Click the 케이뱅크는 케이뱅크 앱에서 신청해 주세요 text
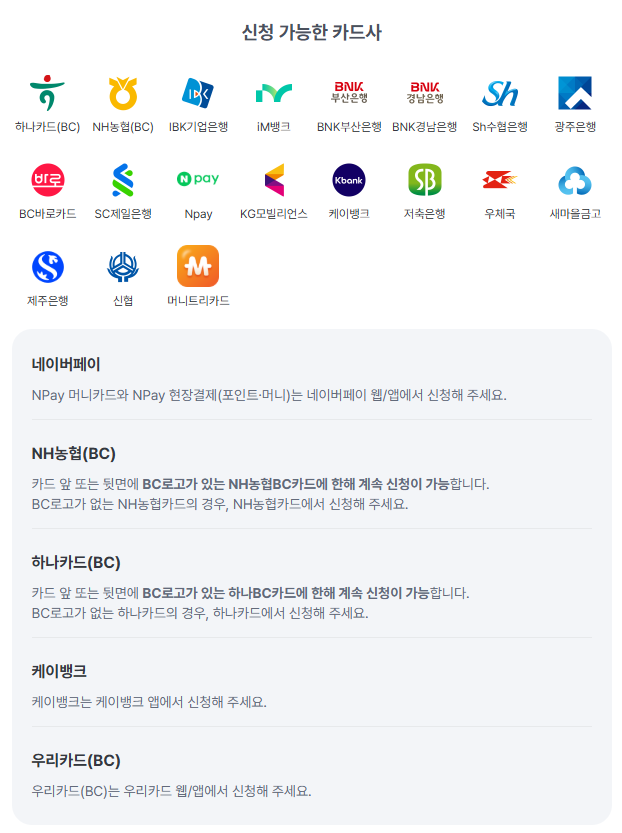This screenshot has width=622, height=833. pyautogui.click(x=149, y=702)
